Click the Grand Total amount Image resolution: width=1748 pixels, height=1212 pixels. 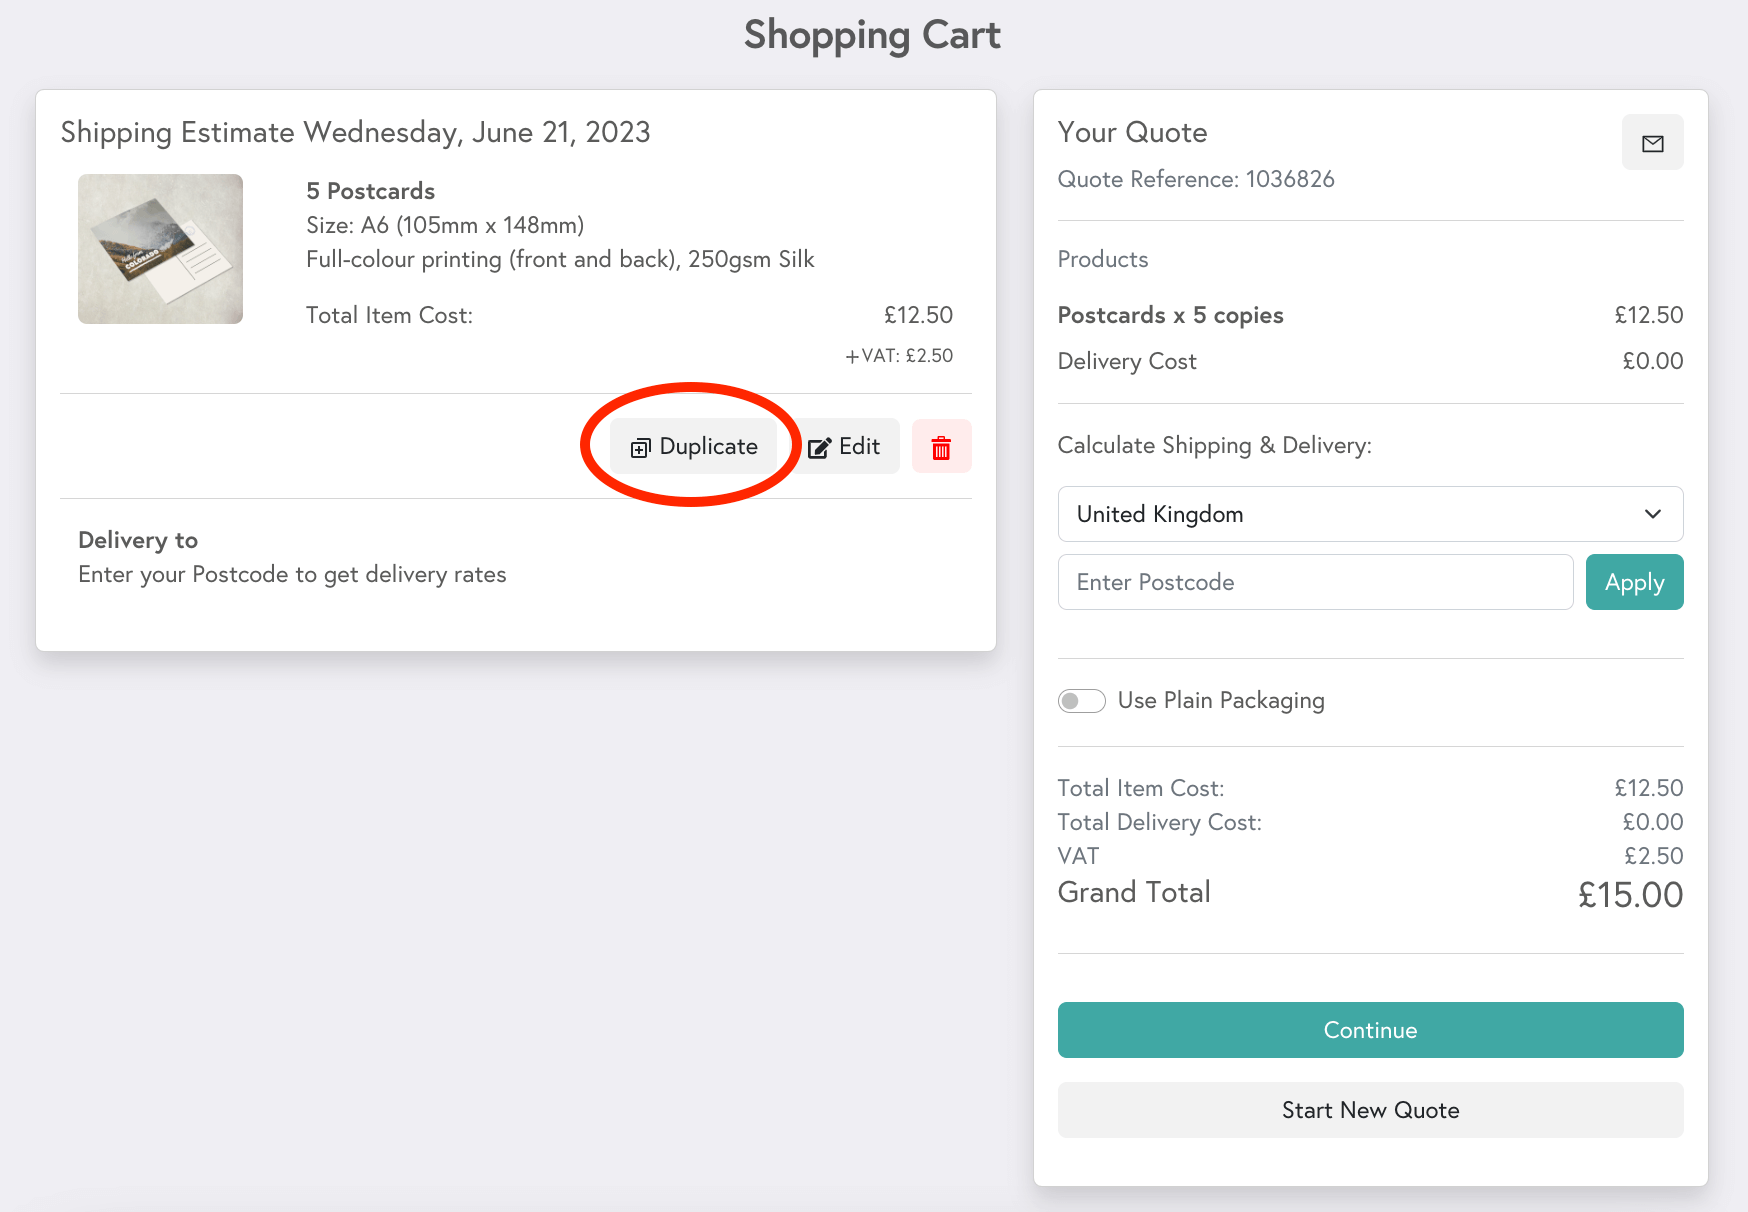click(1630, 894)
